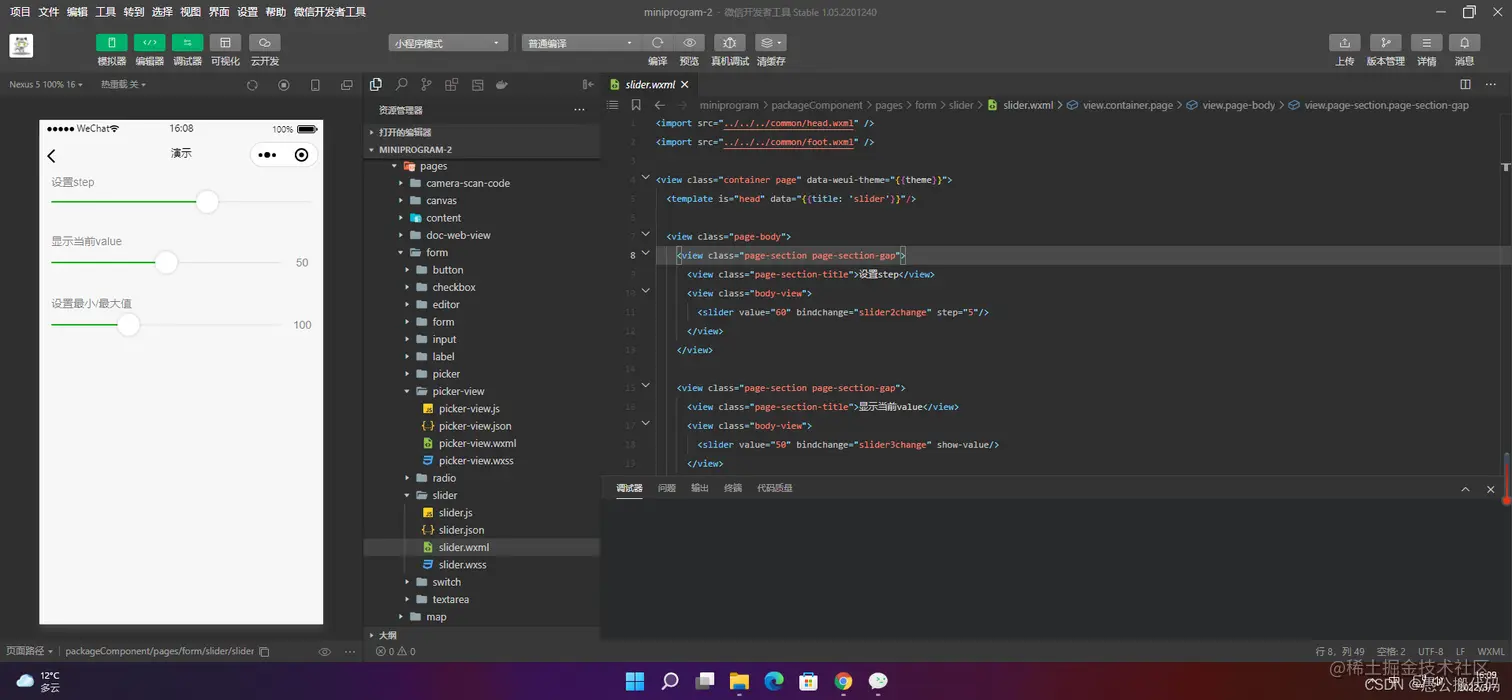Click the detach simulator window icon
Image resolution: width=1512 pixels, height=700 pixels.
[x=347, y=85]
